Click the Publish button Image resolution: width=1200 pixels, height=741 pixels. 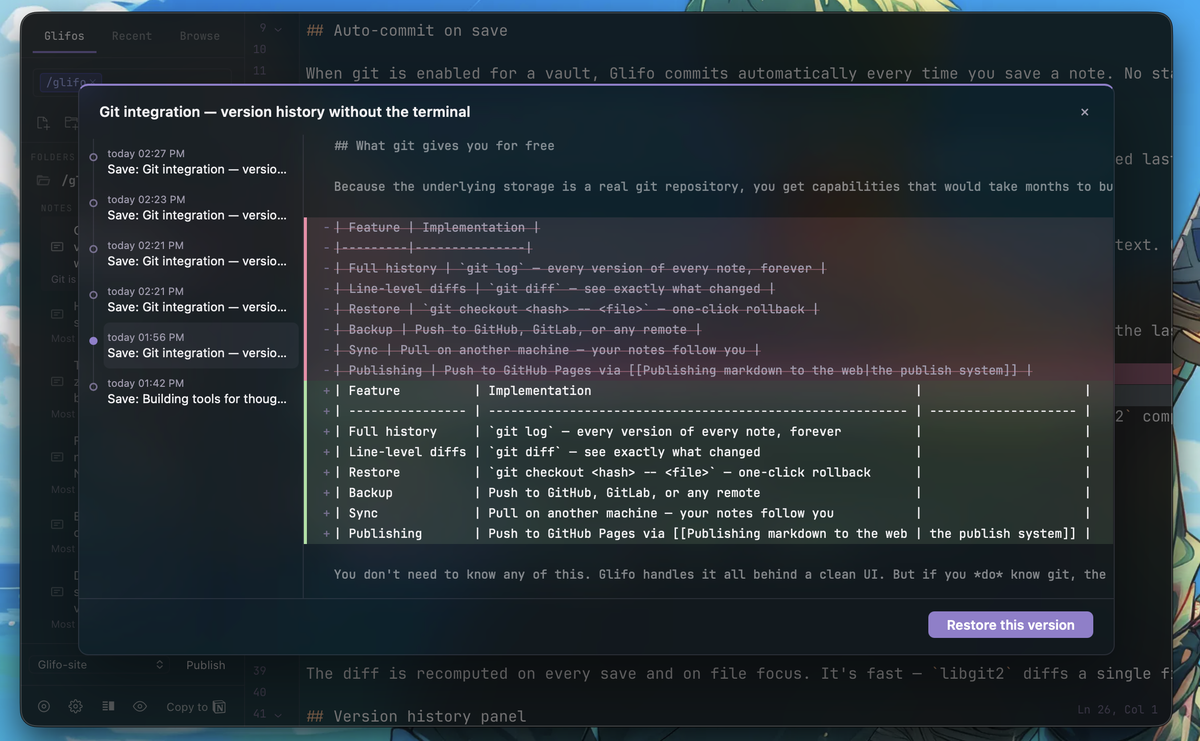[206, 665]
